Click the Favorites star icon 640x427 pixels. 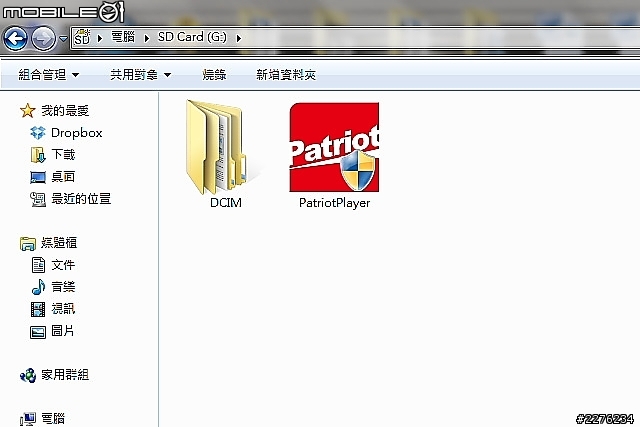pyautogui.click(x=27, y=111)
